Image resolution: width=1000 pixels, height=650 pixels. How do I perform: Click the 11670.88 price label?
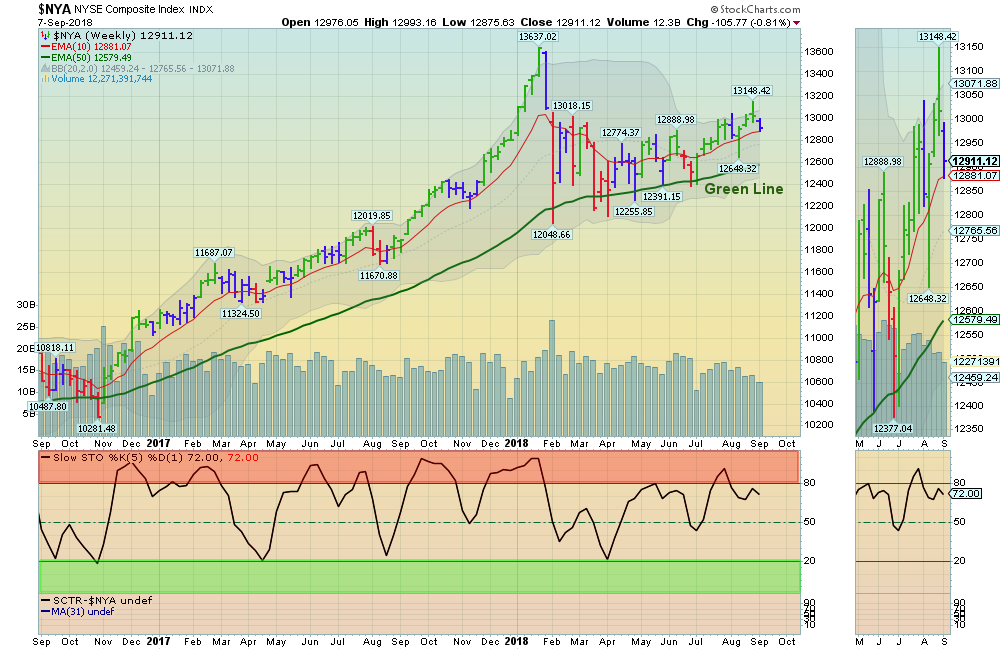(378, 276)
